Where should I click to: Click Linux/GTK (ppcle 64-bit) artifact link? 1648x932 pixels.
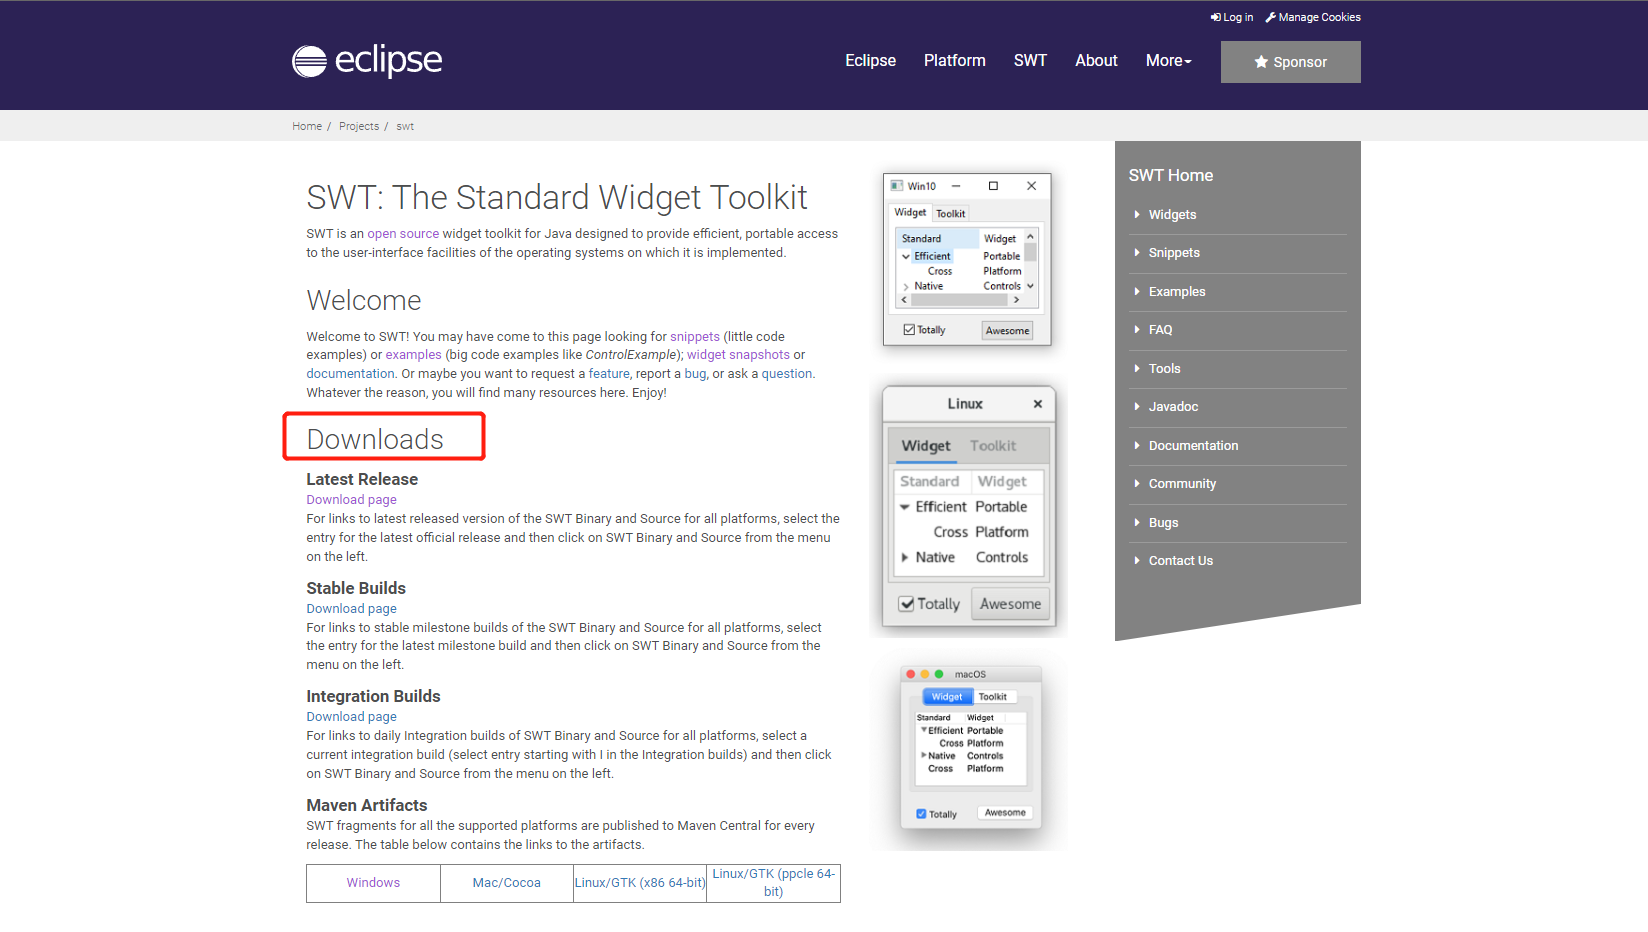pos(773,883)
